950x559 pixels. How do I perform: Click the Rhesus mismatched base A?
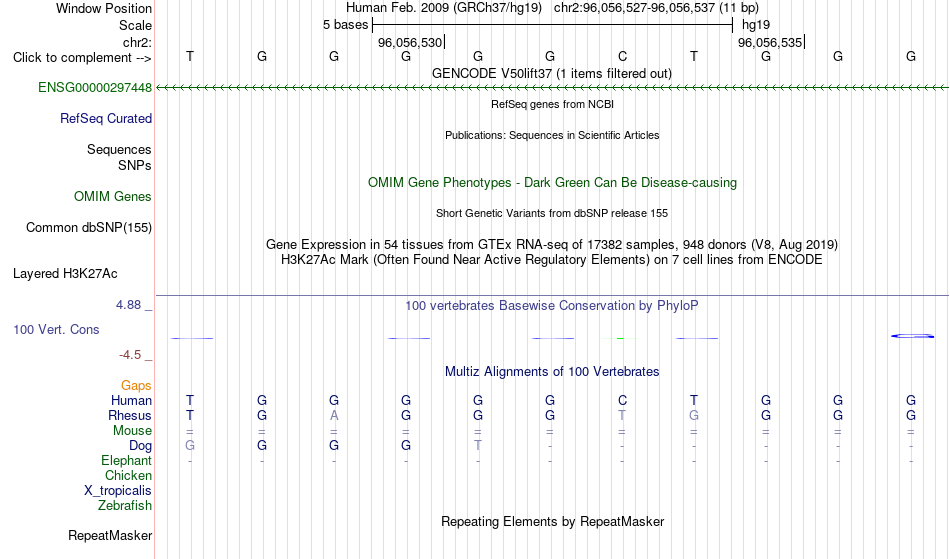(x=334, y=415)
